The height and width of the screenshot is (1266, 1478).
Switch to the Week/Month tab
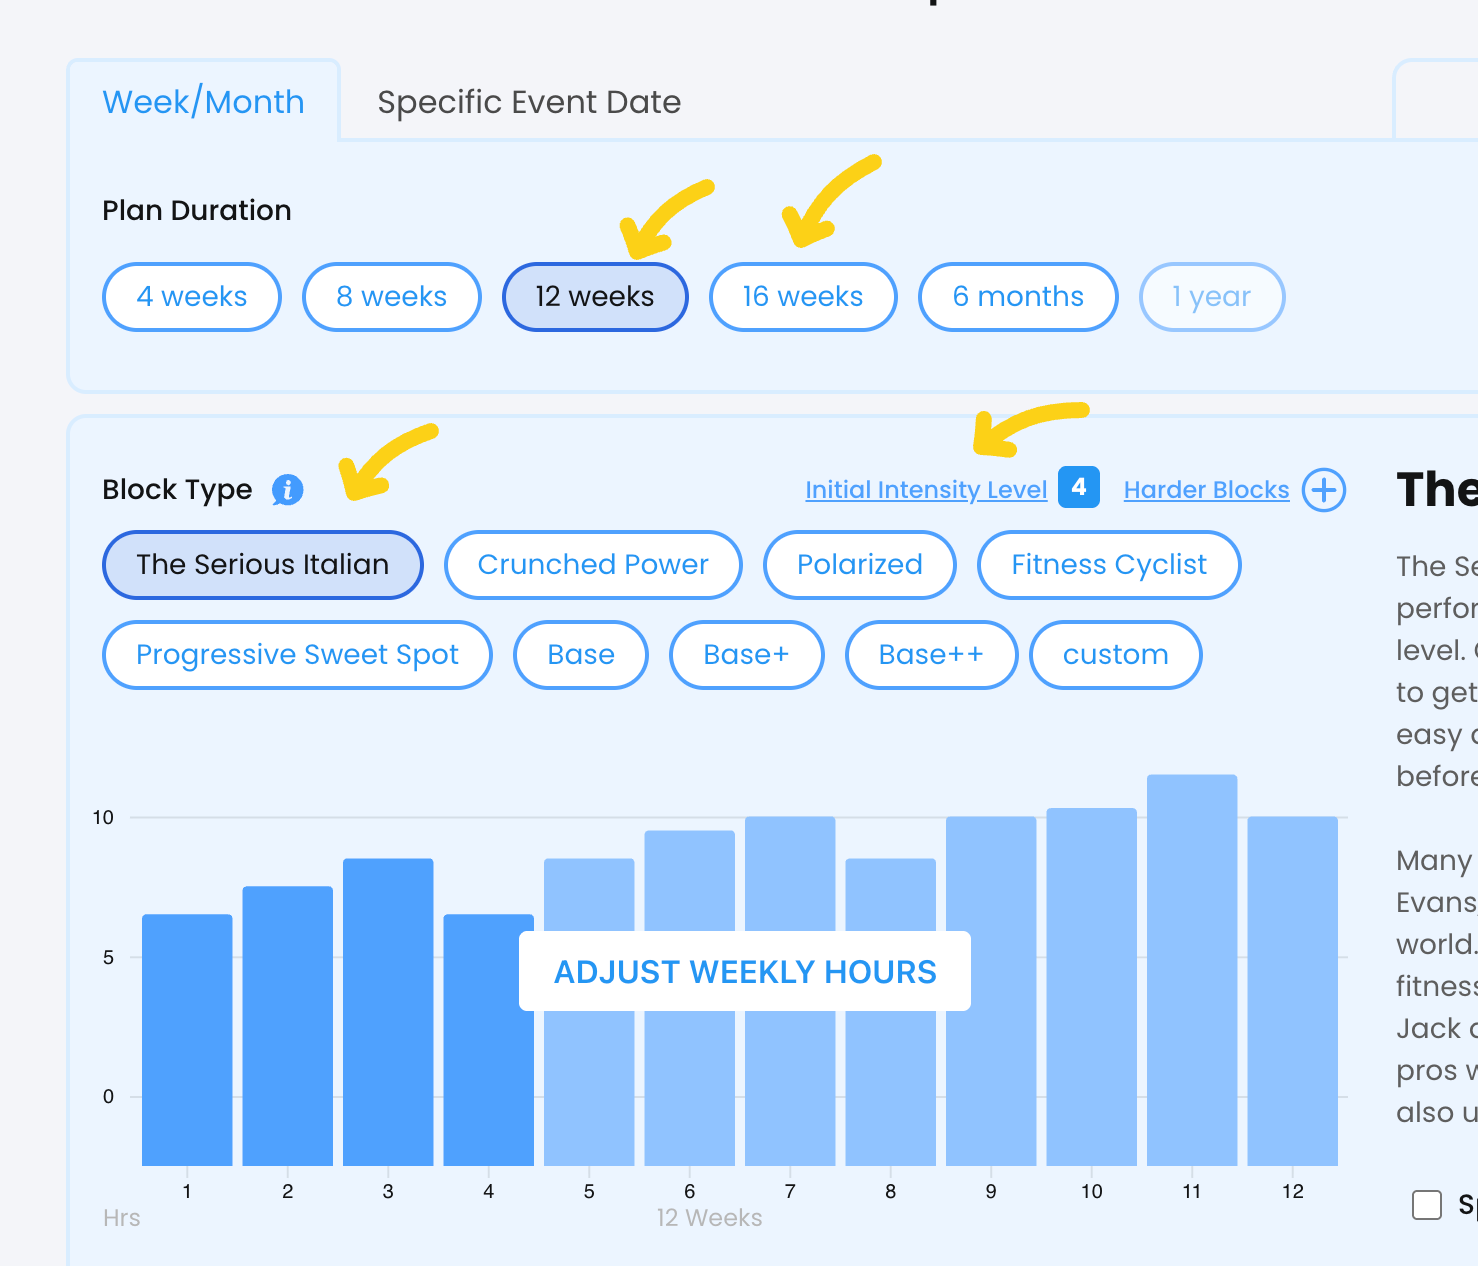[203, 102]
